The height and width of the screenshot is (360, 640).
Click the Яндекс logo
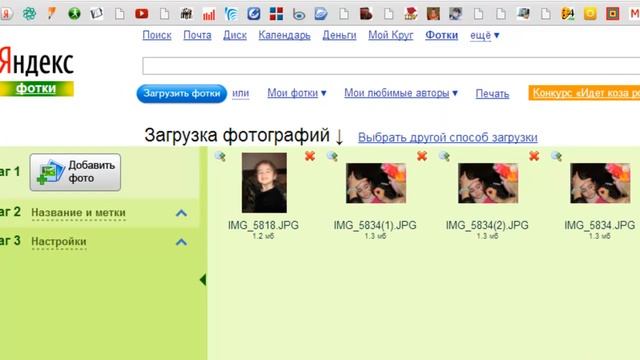[36, 62]
